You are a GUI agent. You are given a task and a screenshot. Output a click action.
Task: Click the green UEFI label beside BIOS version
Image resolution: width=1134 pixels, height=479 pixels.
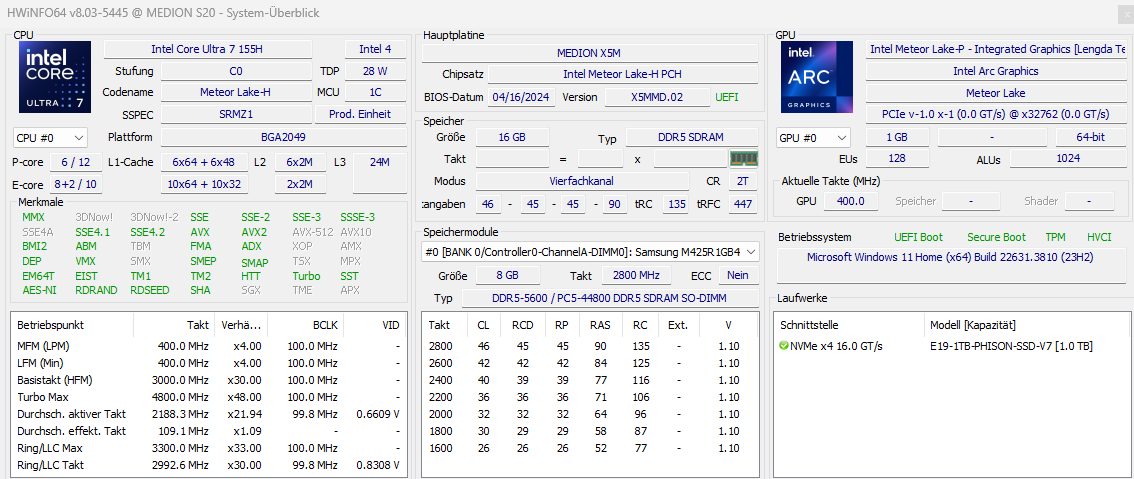pyautogui.click(x=727, y=97)
